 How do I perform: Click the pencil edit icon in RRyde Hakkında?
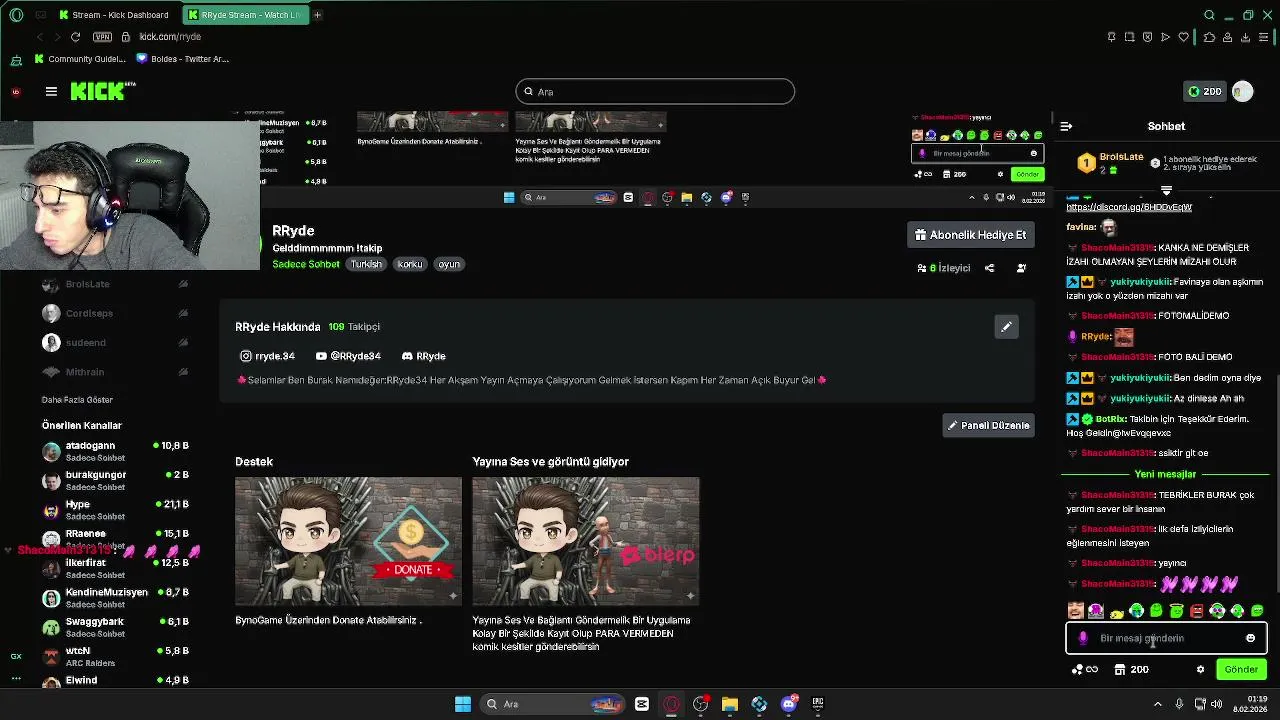tap(1006, 327)
